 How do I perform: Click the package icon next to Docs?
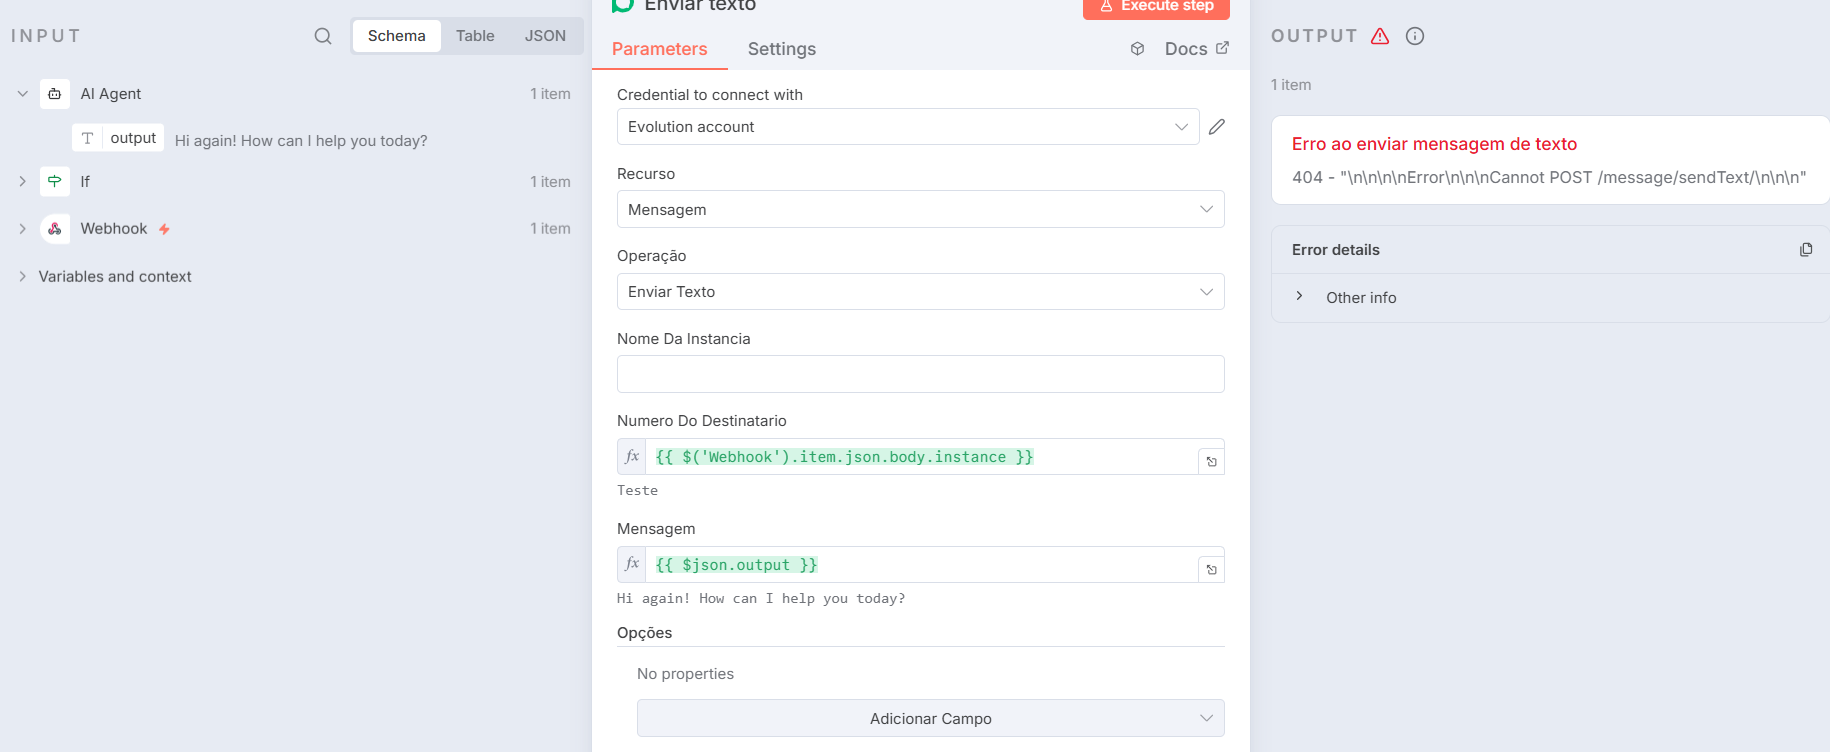(x=1137, y=48)
